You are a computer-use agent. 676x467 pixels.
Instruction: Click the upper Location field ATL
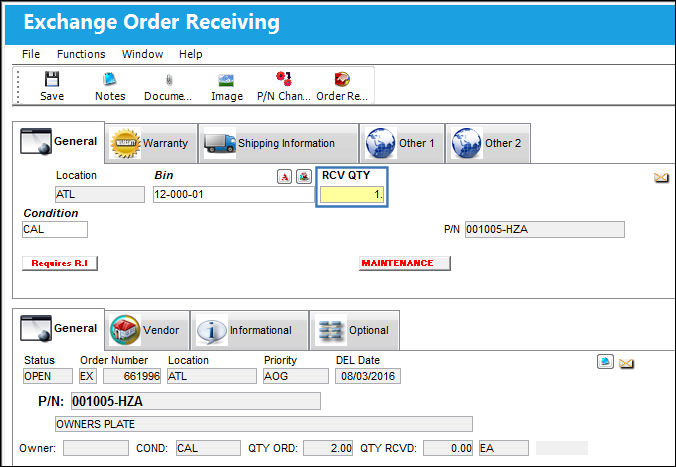[100, 194]
